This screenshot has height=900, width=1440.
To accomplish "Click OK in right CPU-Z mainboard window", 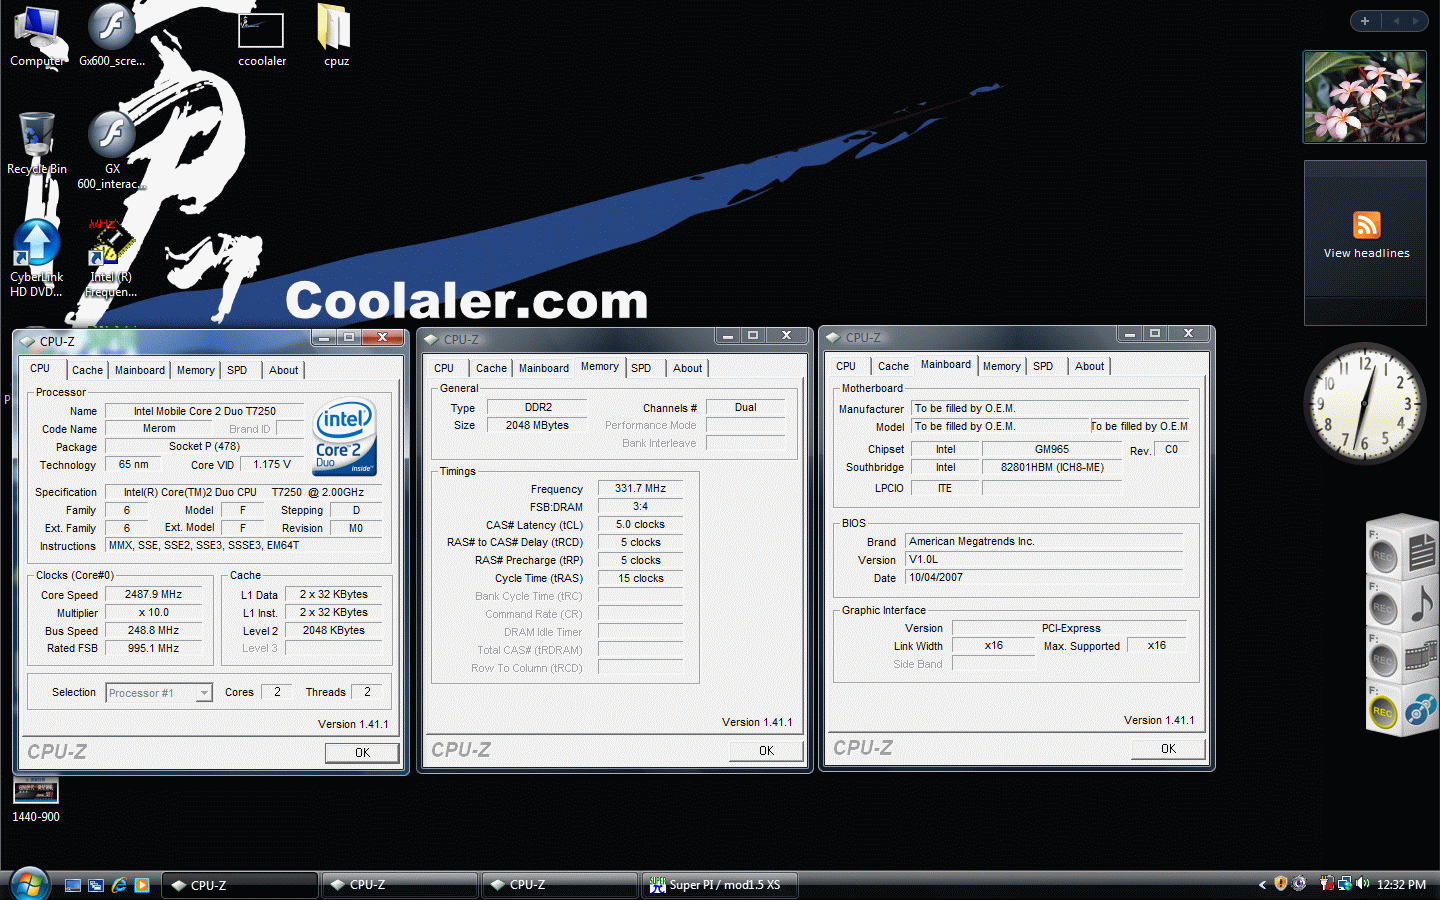I will (1168, 748).
